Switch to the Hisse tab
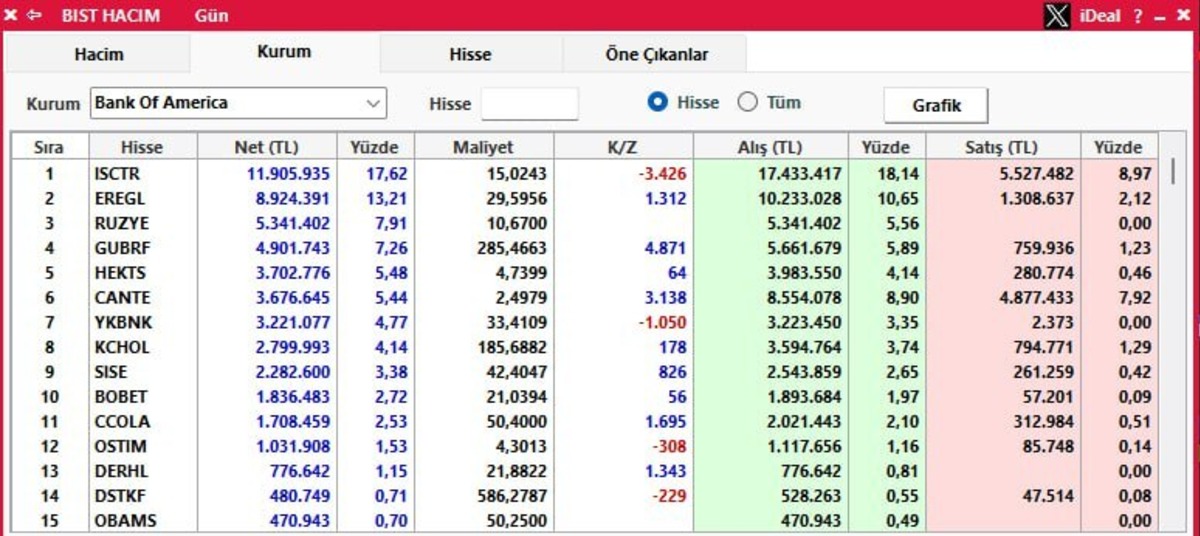 (470, 54)
